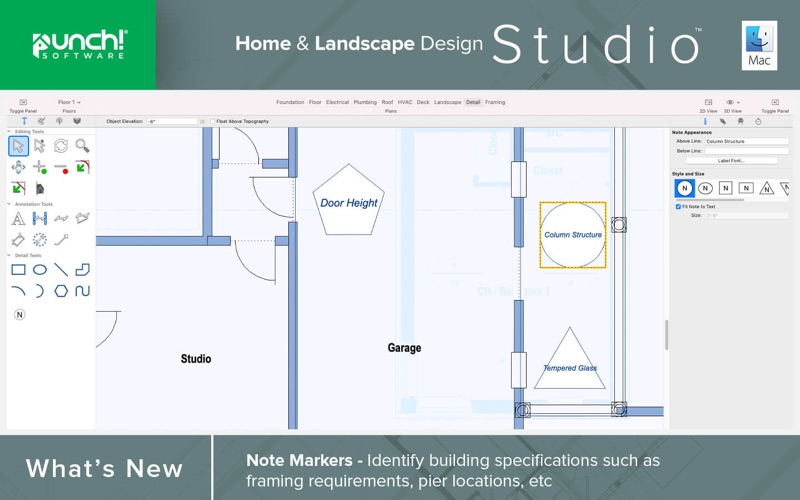Choose the wide rectangle note marker style
800x500 pixels.
coord(746,188)
